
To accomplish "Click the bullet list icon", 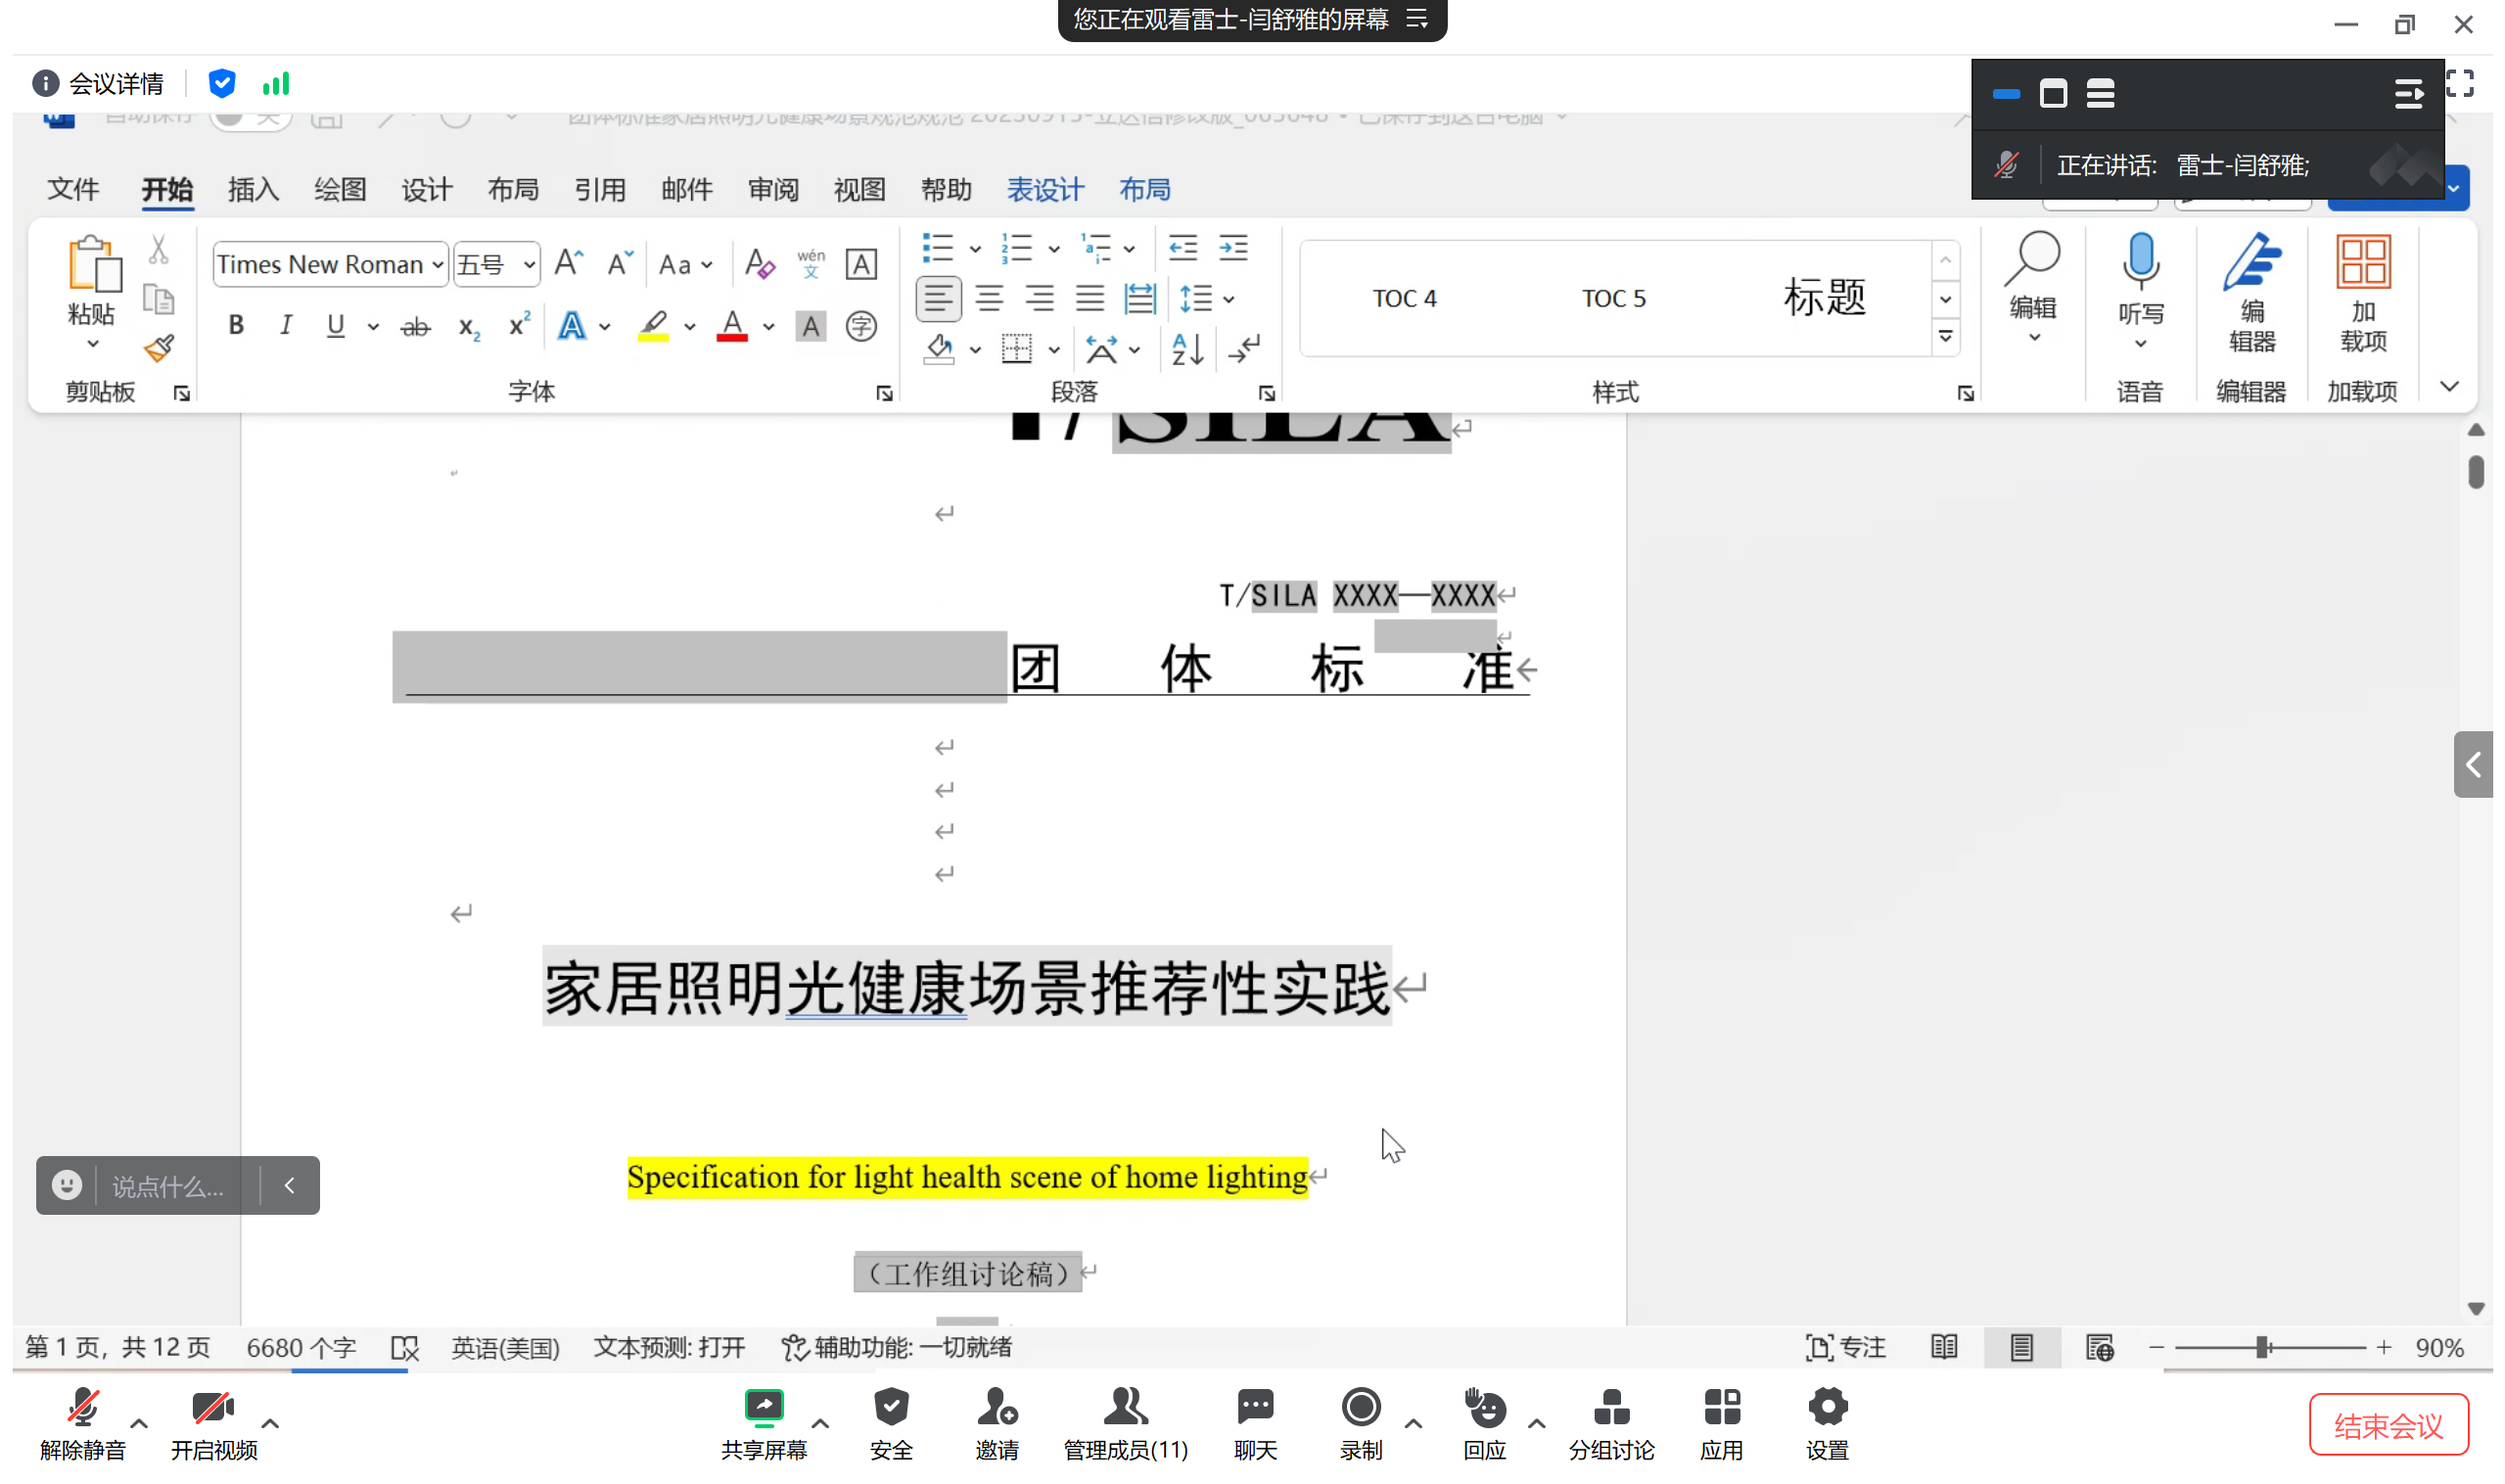I will [937, 248].
